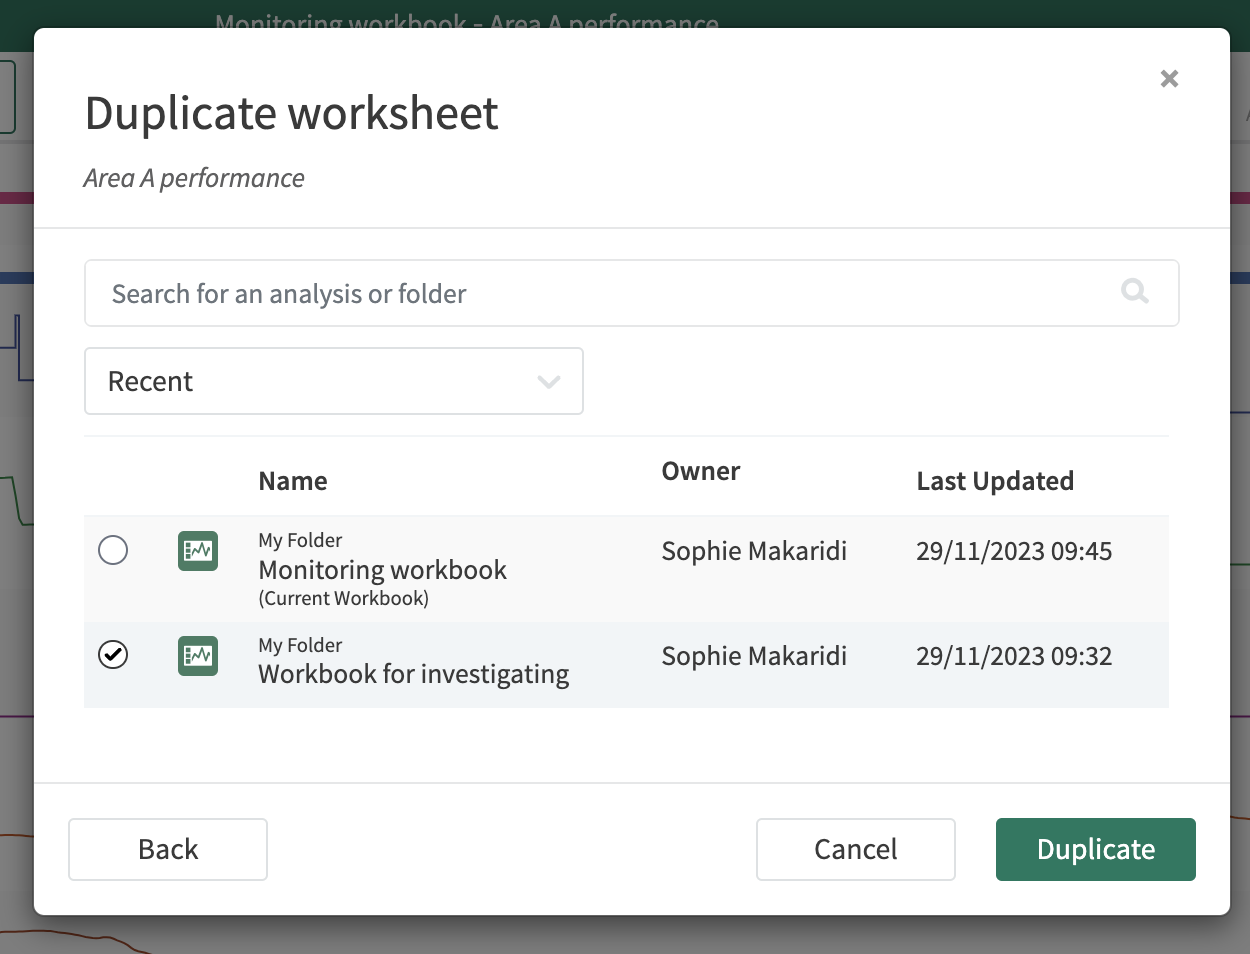The height and width of the screenshot is (954, 1250).
Task: Click the magnifying glass search icon
Action: click(1135, 292)
